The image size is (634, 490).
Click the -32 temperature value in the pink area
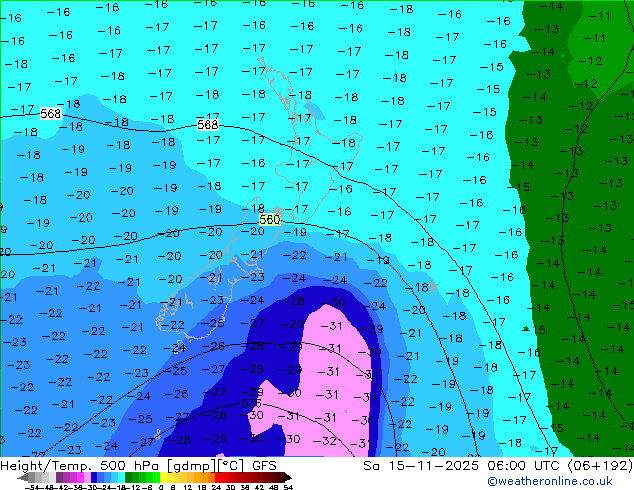tap(324, 441)
